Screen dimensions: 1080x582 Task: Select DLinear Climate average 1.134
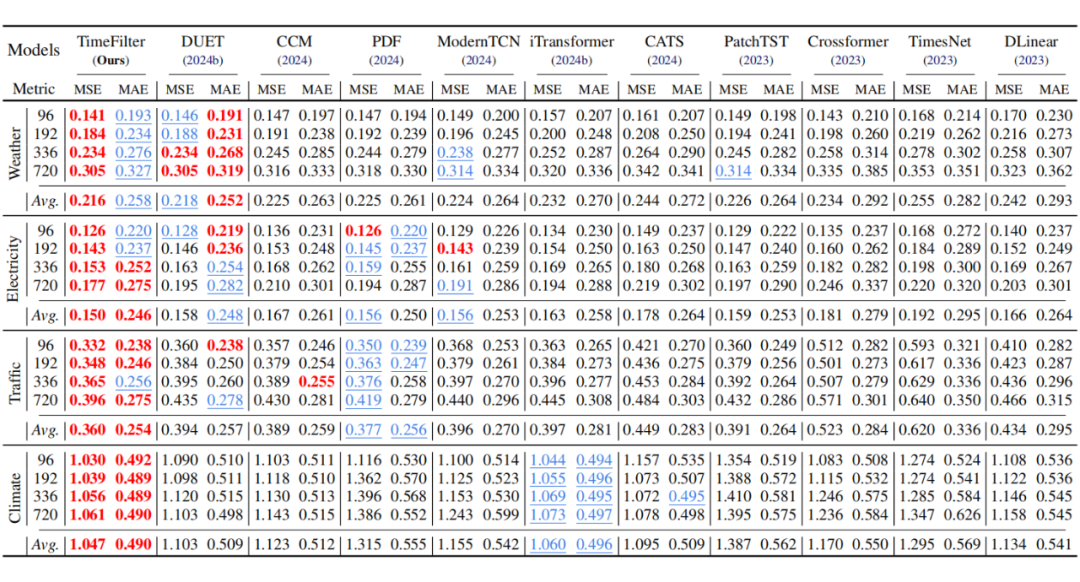click(1008, 545)
